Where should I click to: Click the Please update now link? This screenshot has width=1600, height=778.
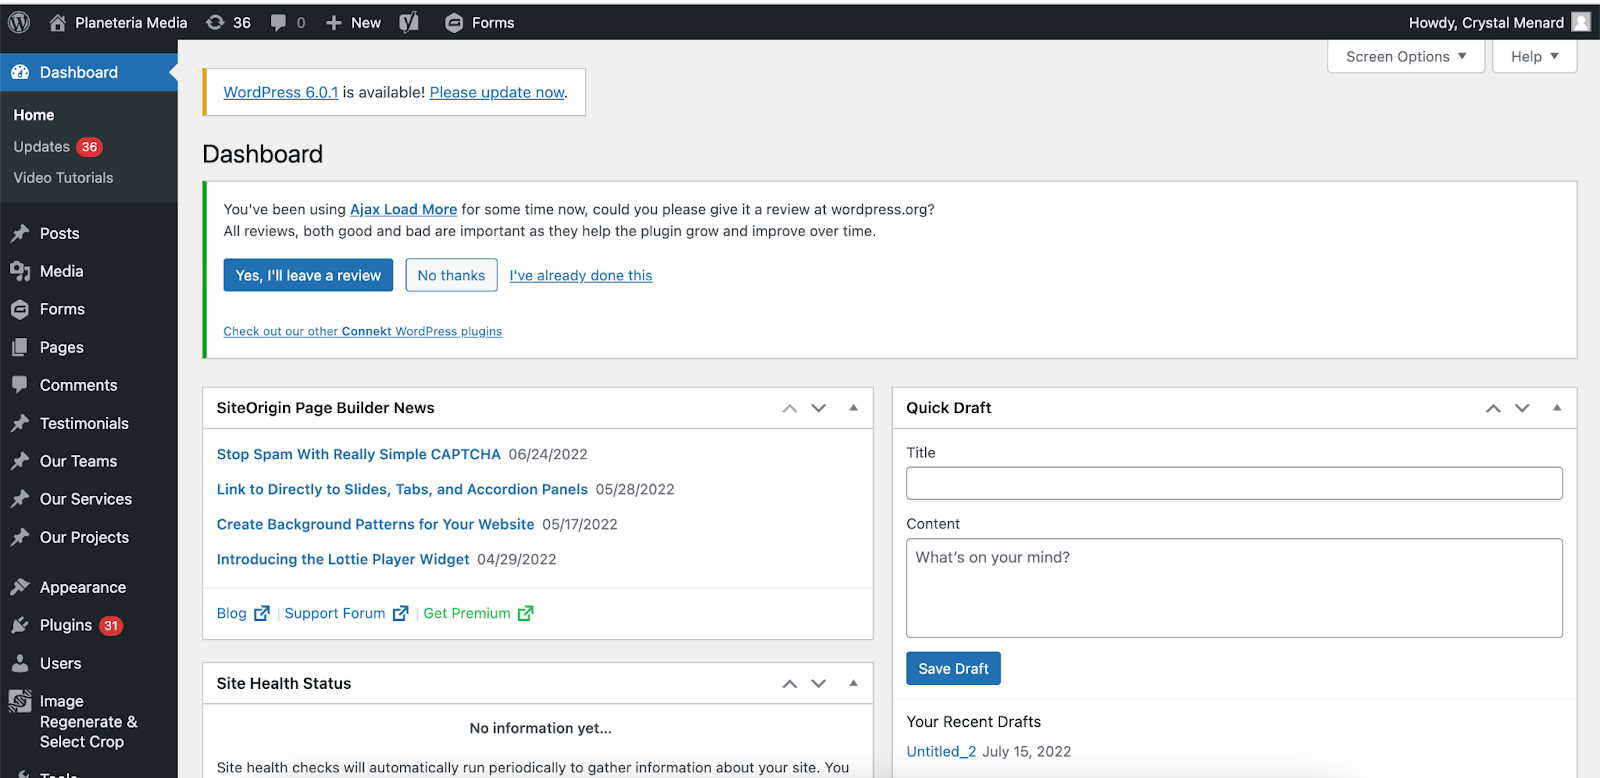(x=497, y=92)
